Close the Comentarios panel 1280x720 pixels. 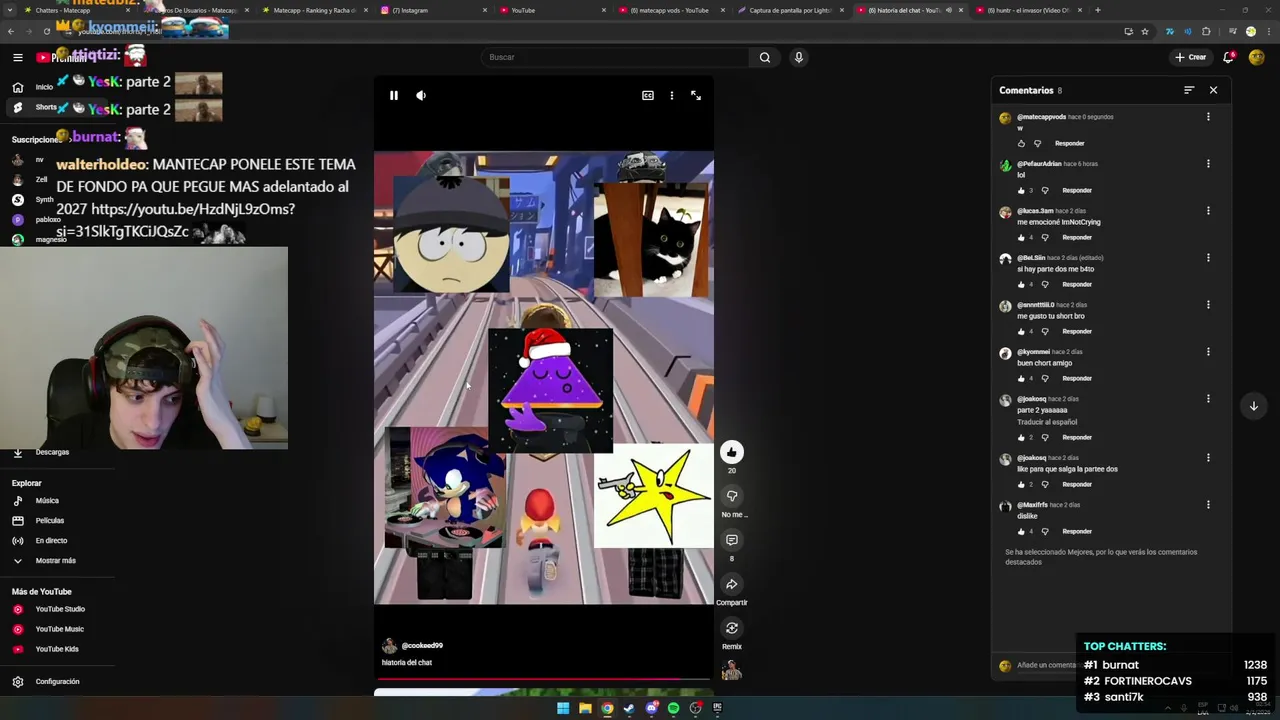tap(1213, 90)
